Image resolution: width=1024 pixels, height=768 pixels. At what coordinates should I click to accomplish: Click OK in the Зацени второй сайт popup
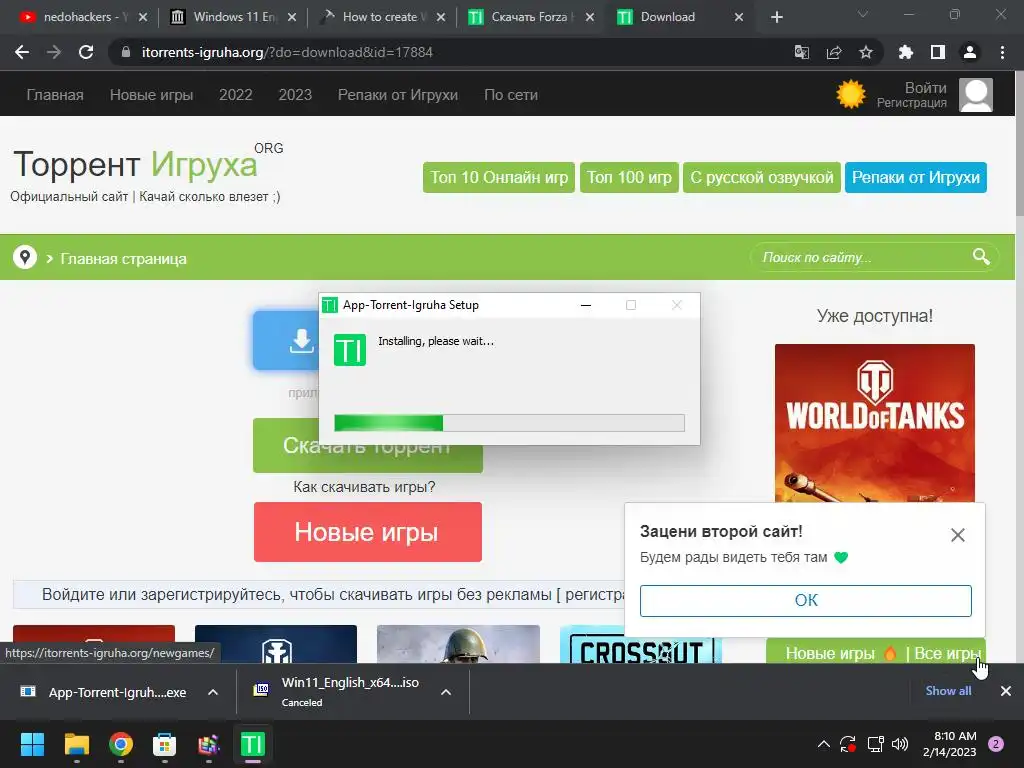pos(806,600)
